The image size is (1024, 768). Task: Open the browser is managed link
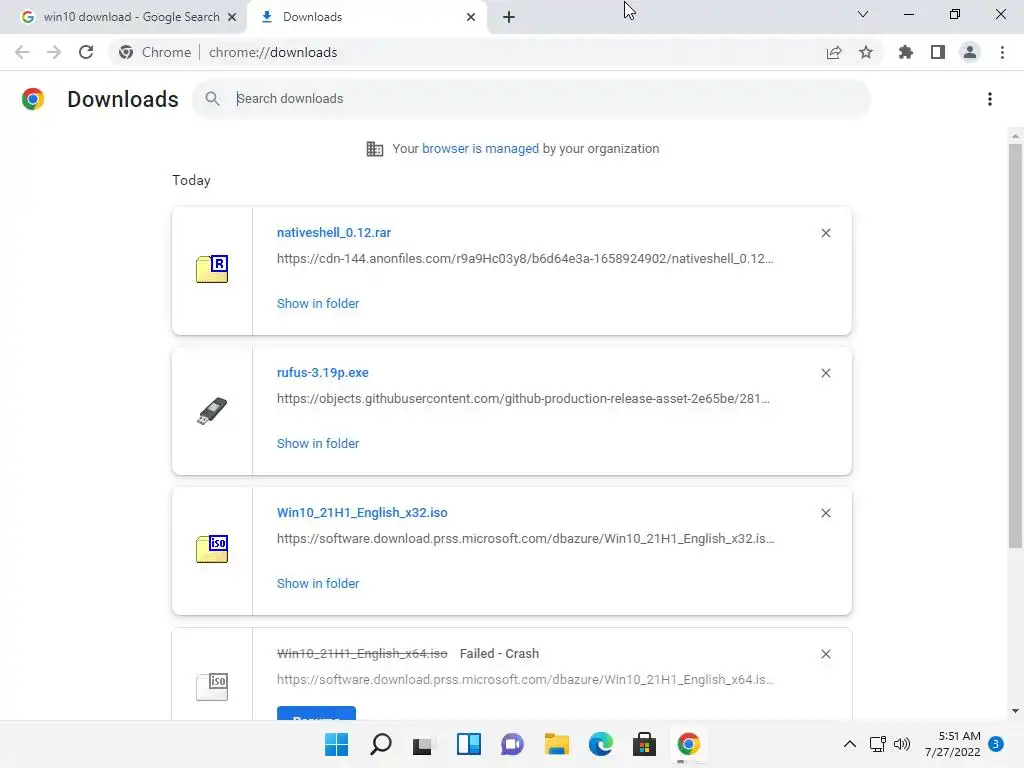[x=480, y=148]
